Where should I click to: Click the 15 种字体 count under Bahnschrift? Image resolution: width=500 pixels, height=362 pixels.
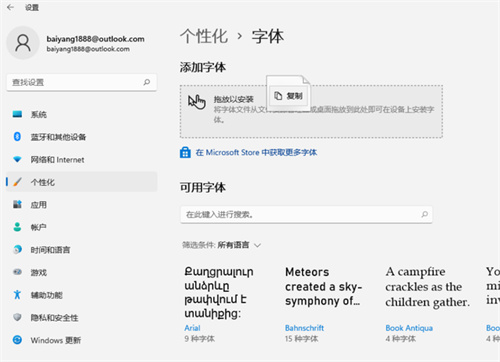click(301, 339)
